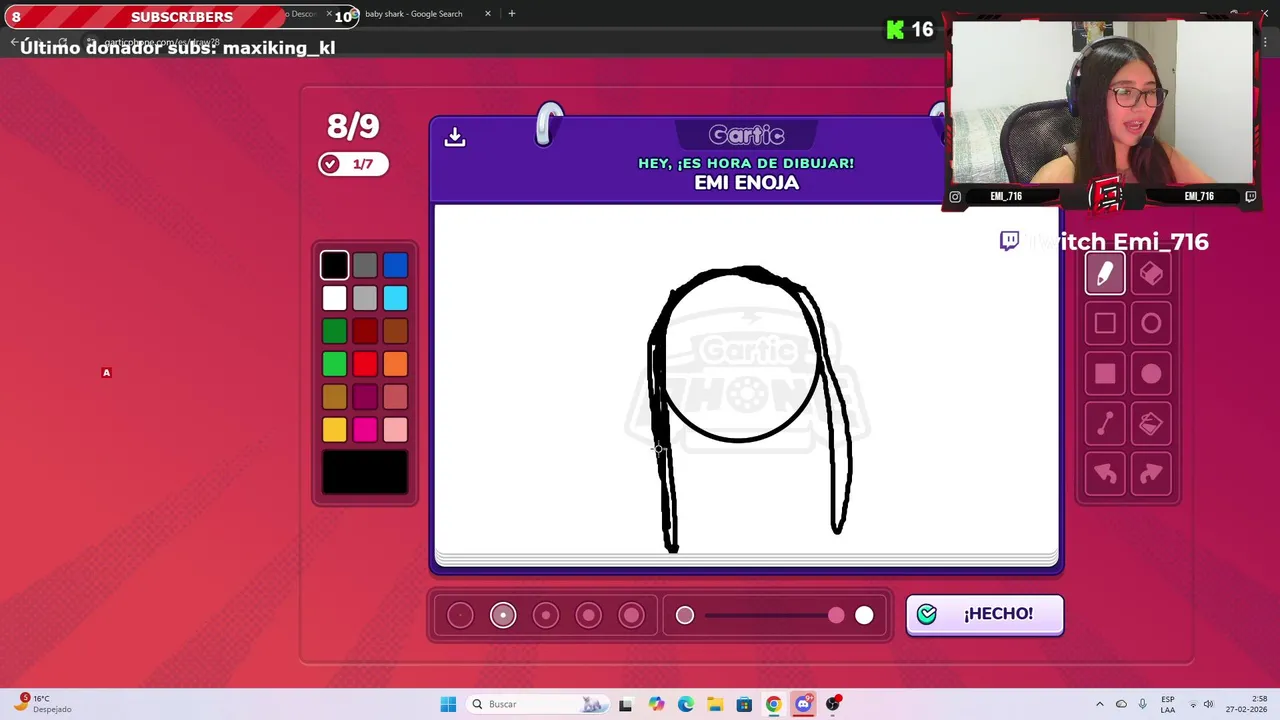Select the middle brush size
This screenshot has height=720, width=1280.
[x=546, y=615]
